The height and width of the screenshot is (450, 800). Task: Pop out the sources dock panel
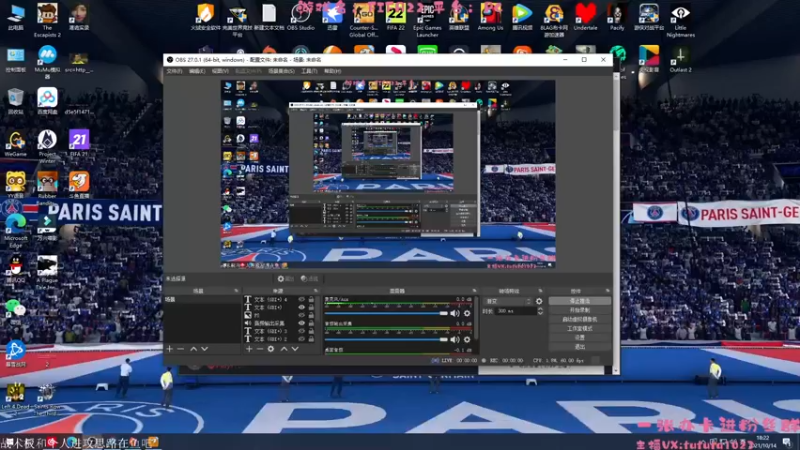pos(315,291)
